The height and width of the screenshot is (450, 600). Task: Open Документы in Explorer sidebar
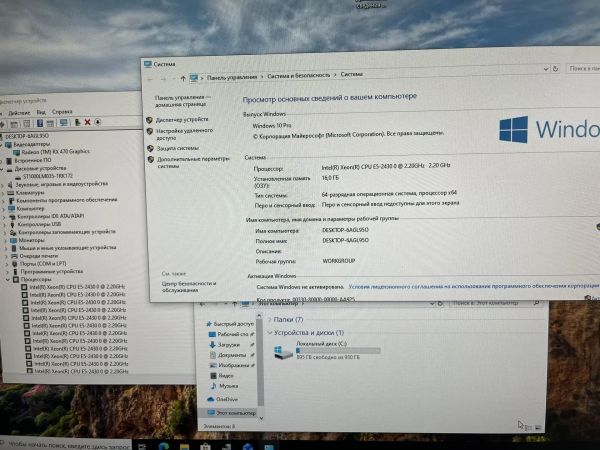pyautogui.click(x=228, y=355)
